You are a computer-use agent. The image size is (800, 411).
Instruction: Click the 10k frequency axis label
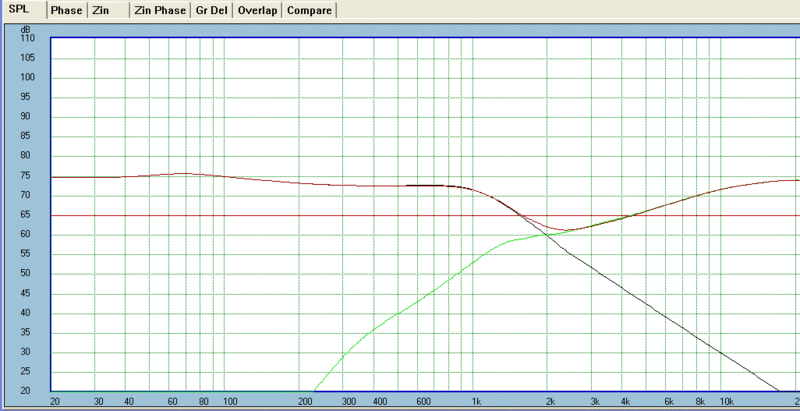coord(726,402)
